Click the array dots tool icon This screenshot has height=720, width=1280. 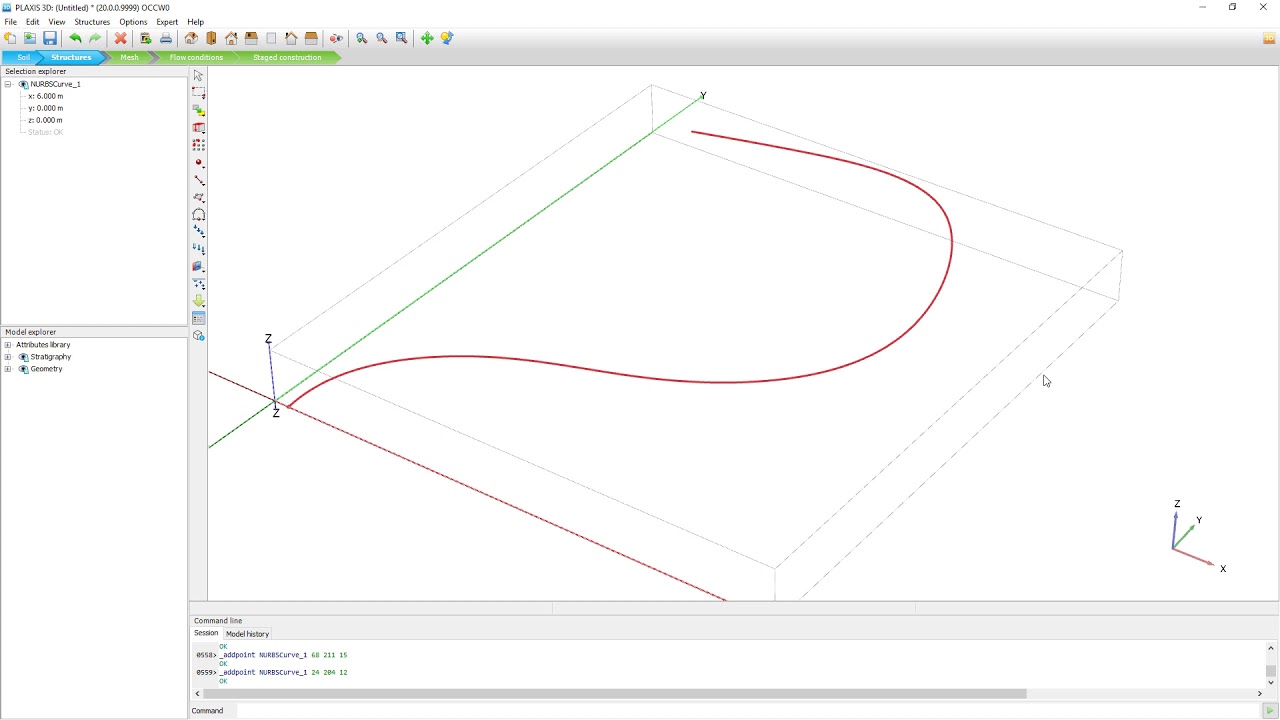tap(198, 145)
